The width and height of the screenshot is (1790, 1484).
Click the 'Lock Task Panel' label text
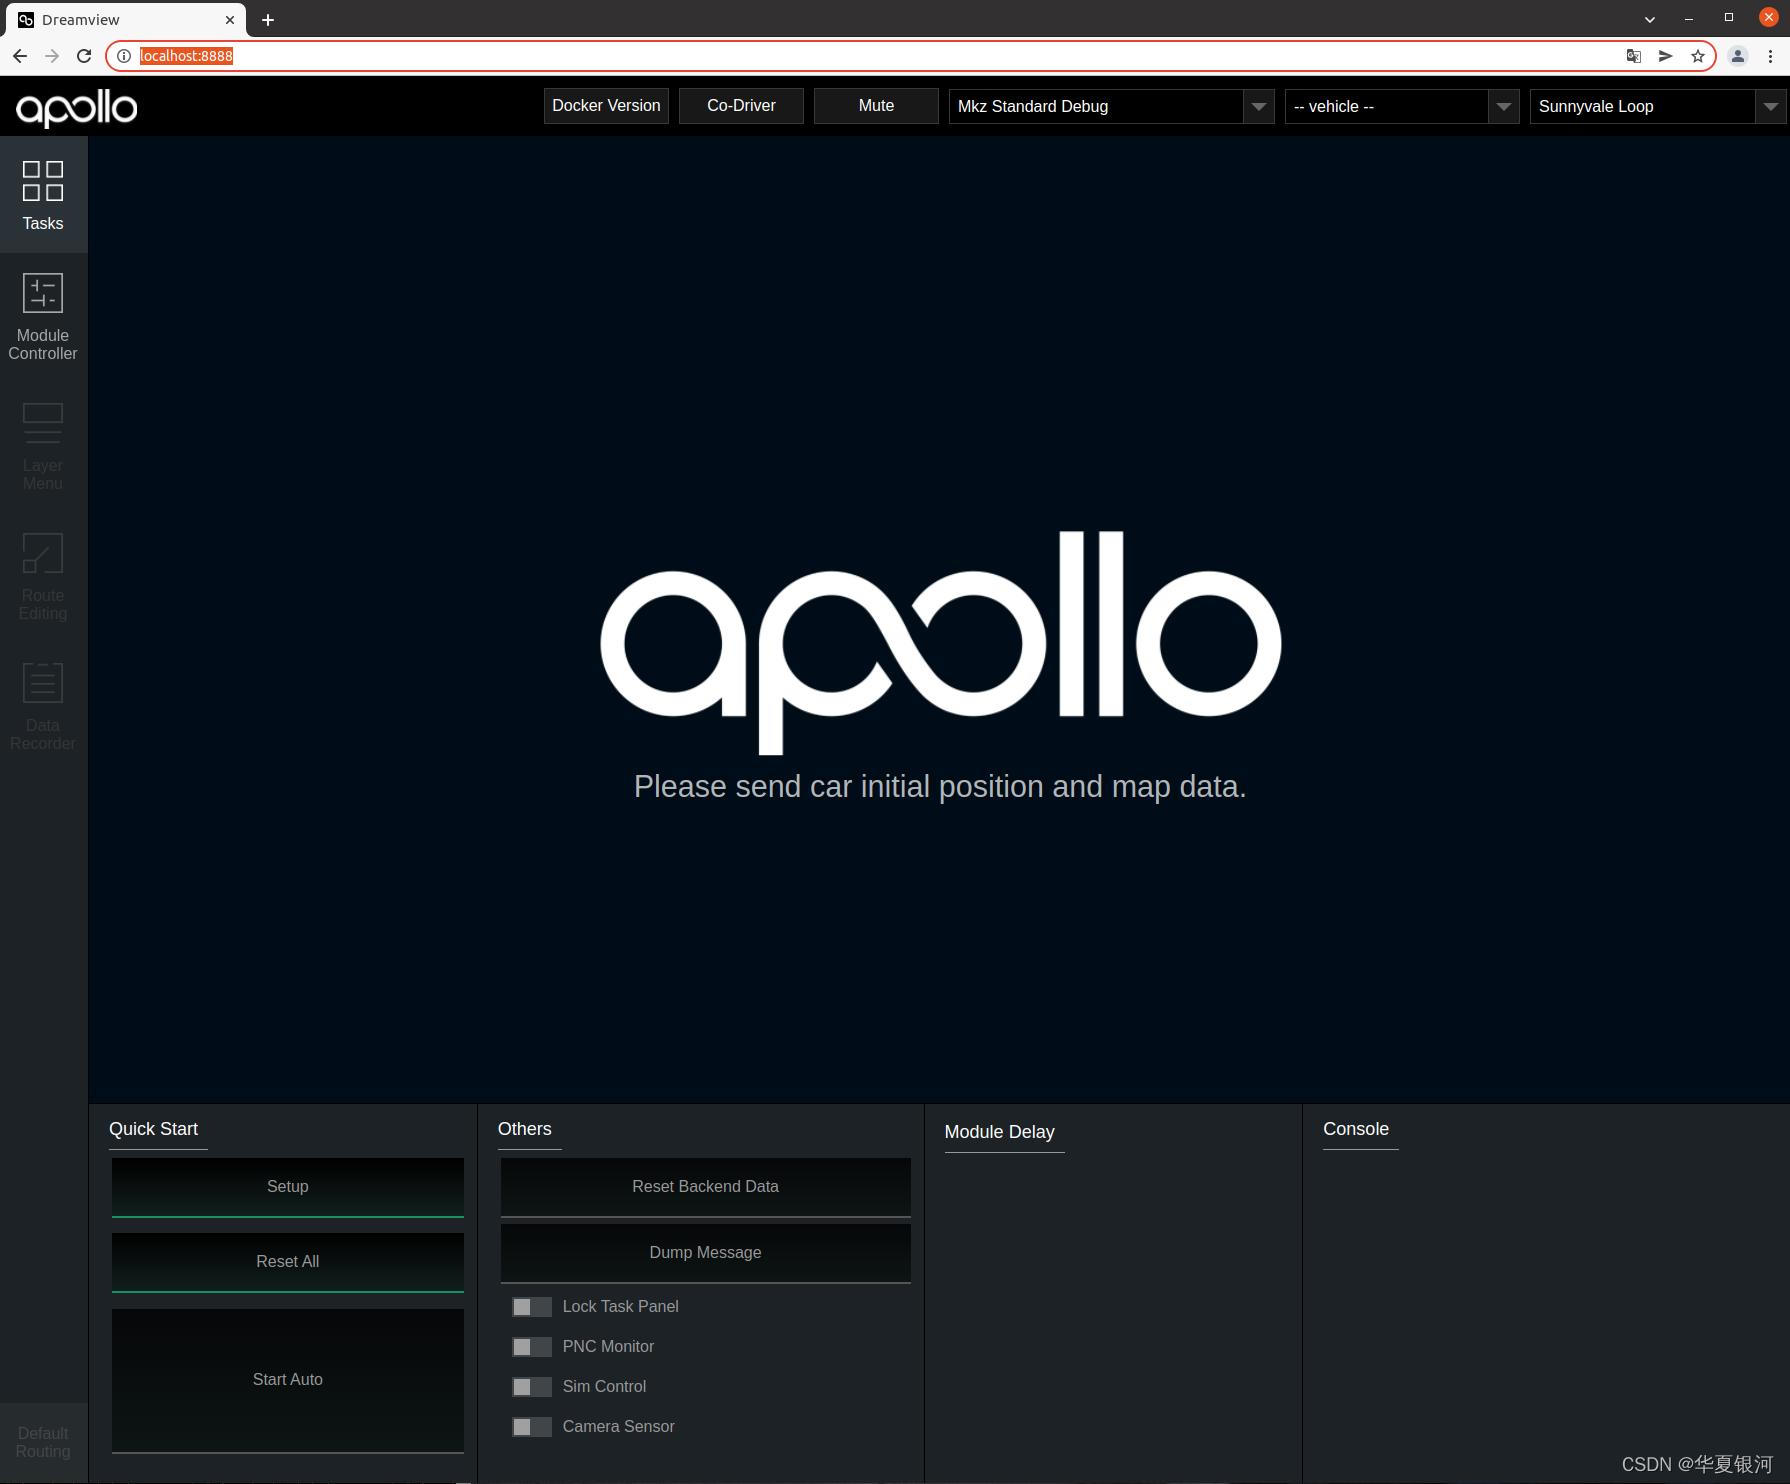[x=621, y=1307]
